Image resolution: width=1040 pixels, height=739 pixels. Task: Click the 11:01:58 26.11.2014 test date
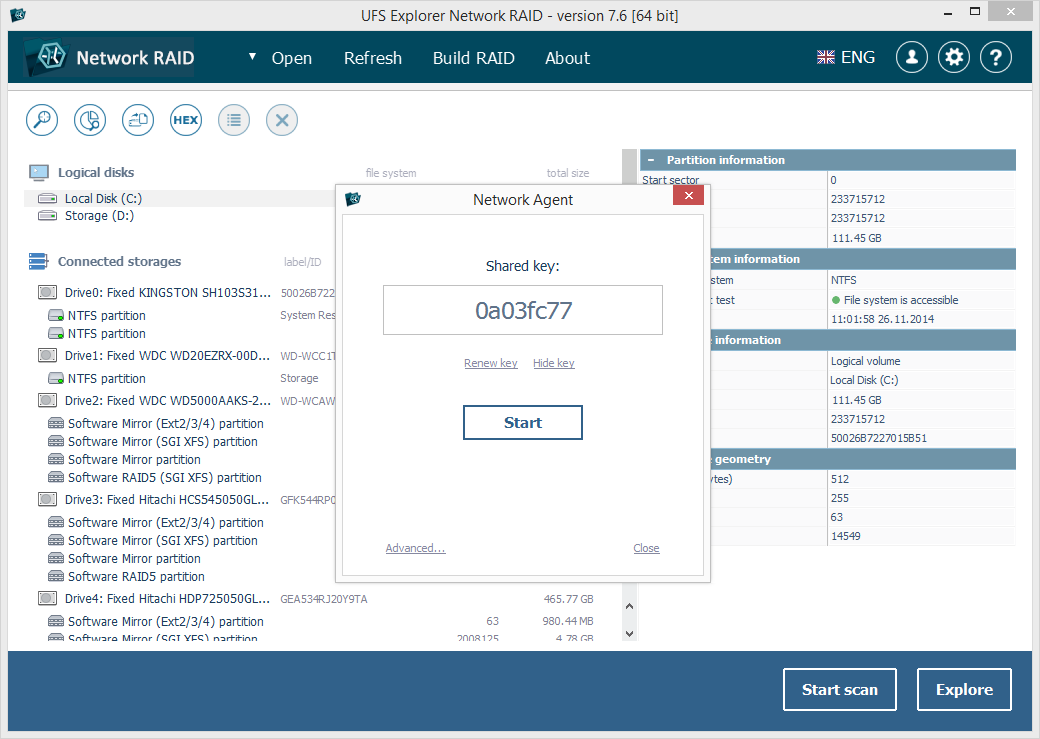pos(882,319)
